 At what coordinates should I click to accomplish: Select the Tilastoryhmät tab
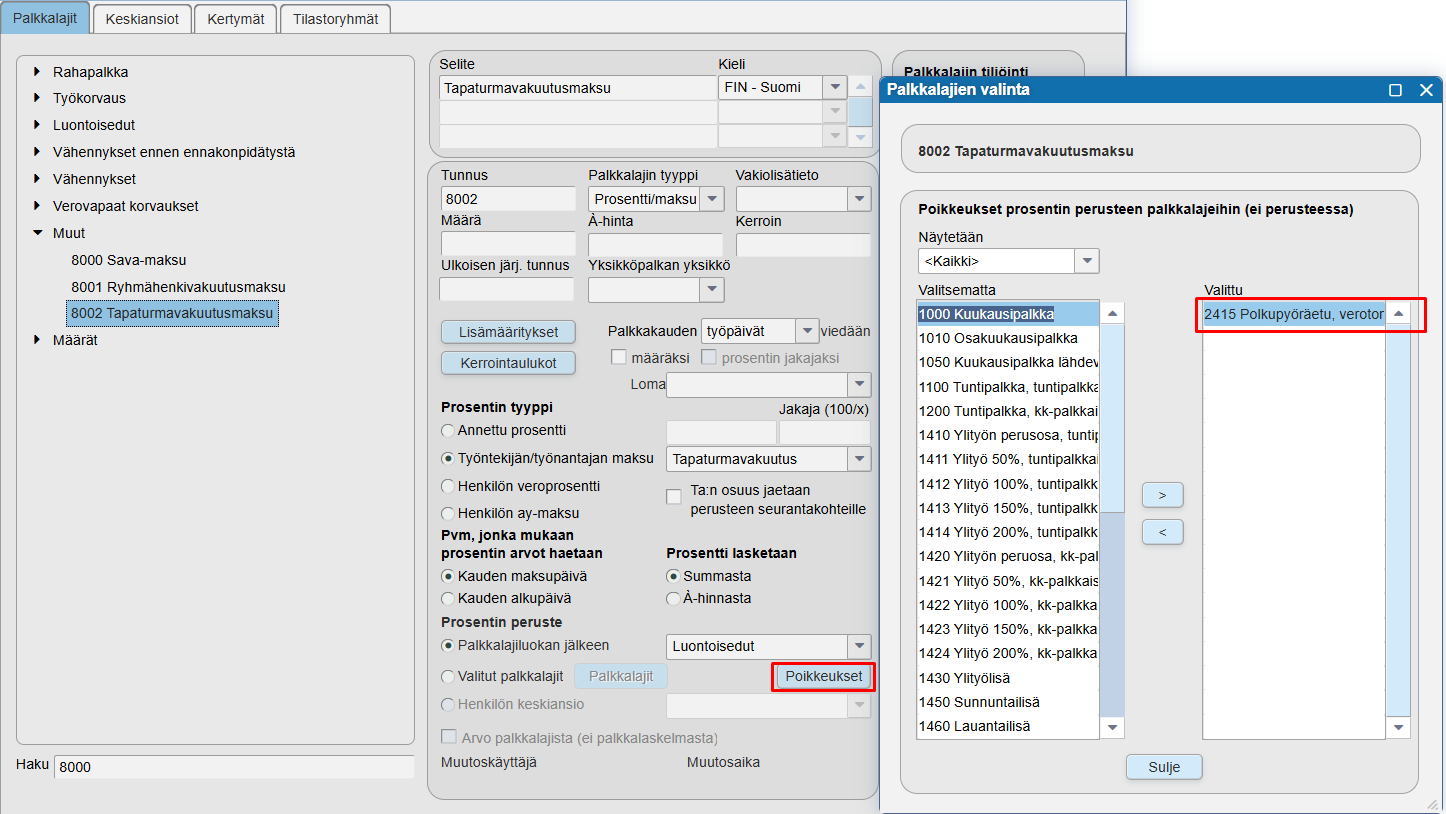pyautogui.click(x=335, y=17)
